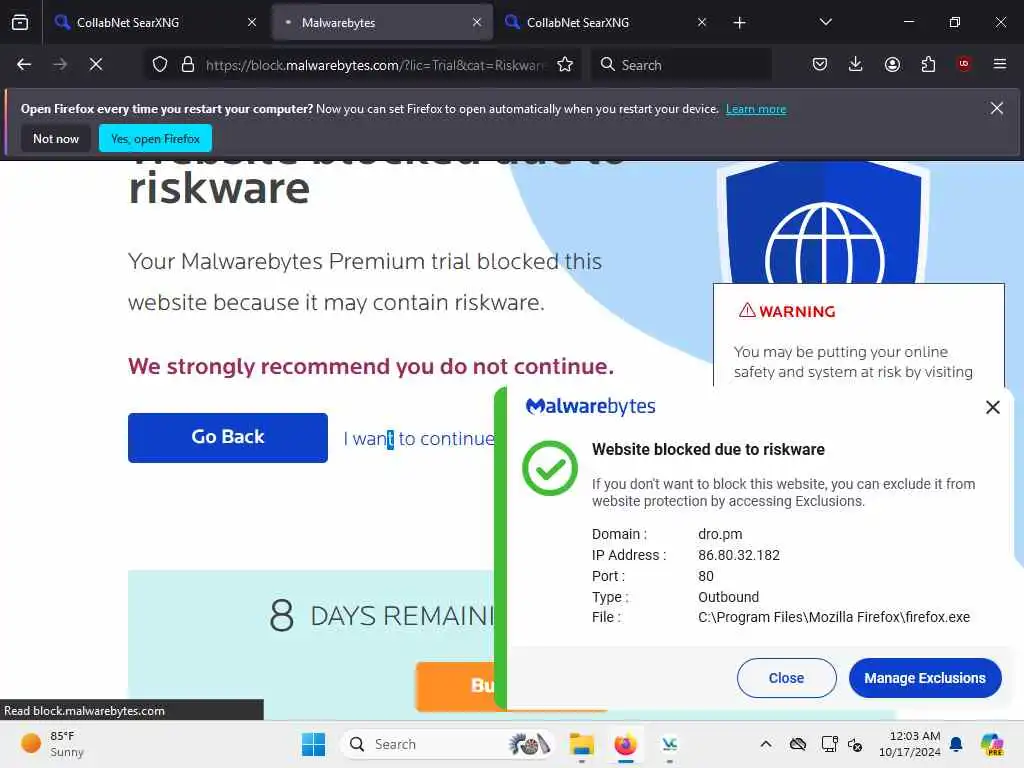This screenshot has height=768, width=1024.
Task: Choose Not now in Firefox prompt
Action: (56, 138)
